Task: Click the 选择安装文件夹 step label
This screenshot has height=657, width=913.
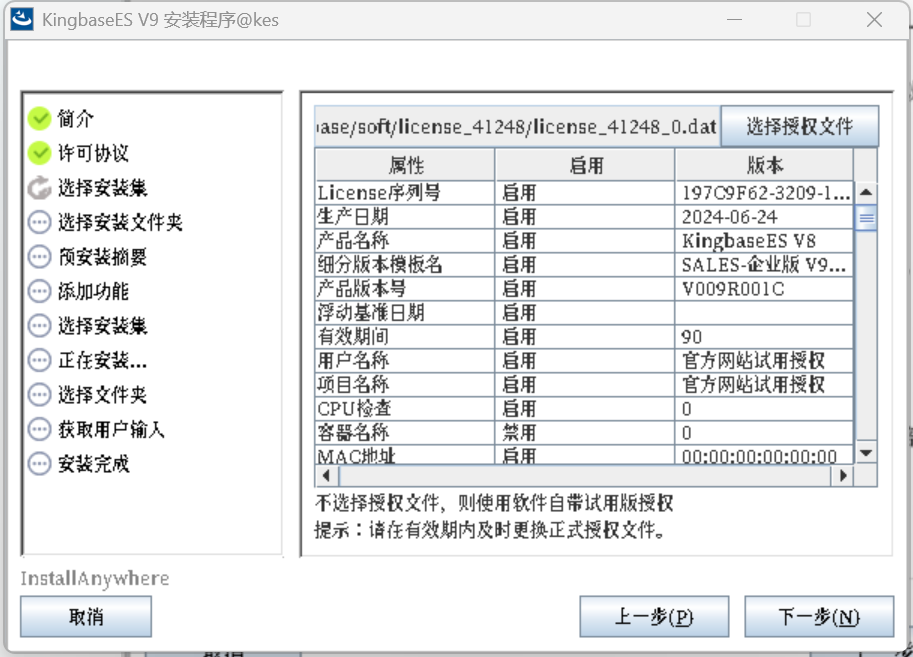Action: click(x=120, y=222)
